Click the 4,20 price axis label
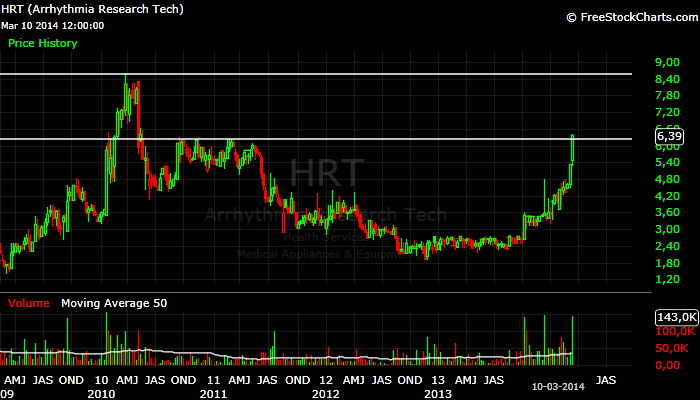Viewport: 700px width, 400px height. tap(667, 196)
